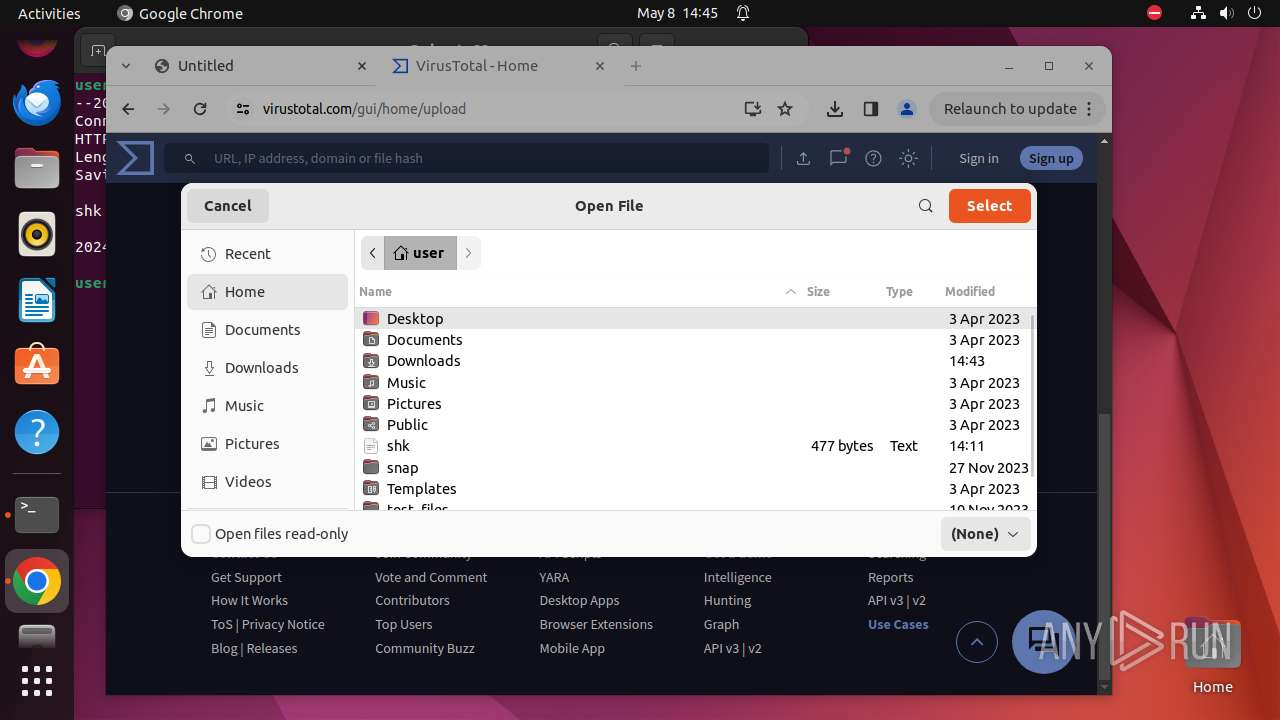Reload the VirusTotal page
1280x720 pixels.
pos(200,109)
